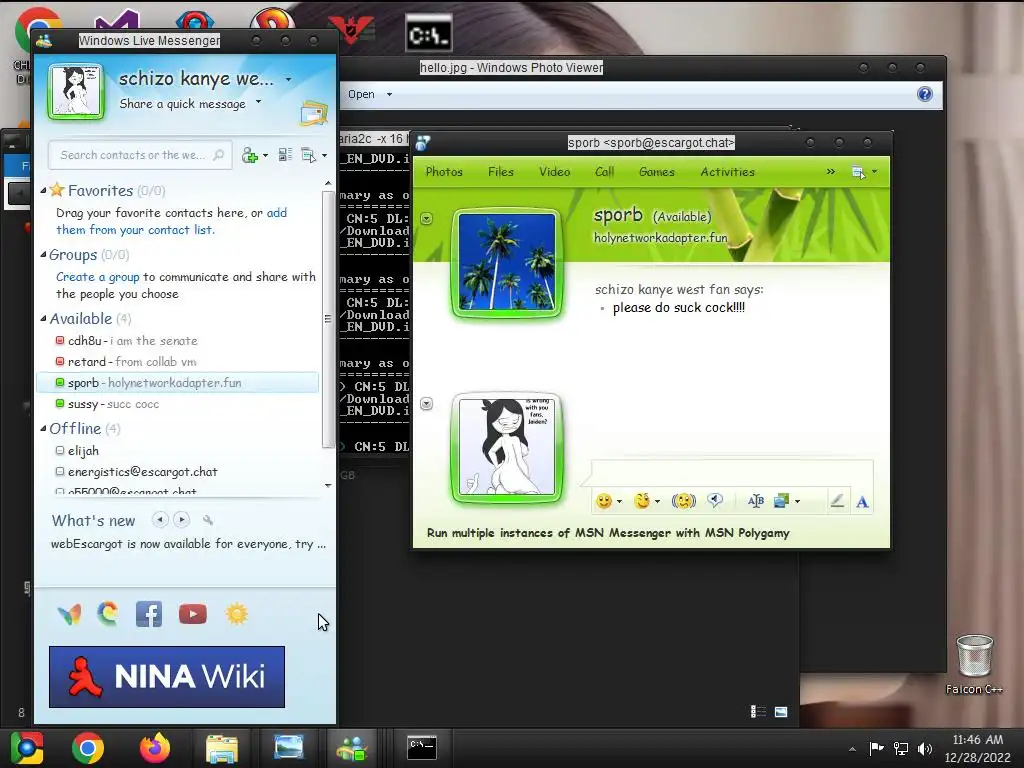Open the chat window menu icon at toolbar right
1024x768 pixels.
point(859,172)
